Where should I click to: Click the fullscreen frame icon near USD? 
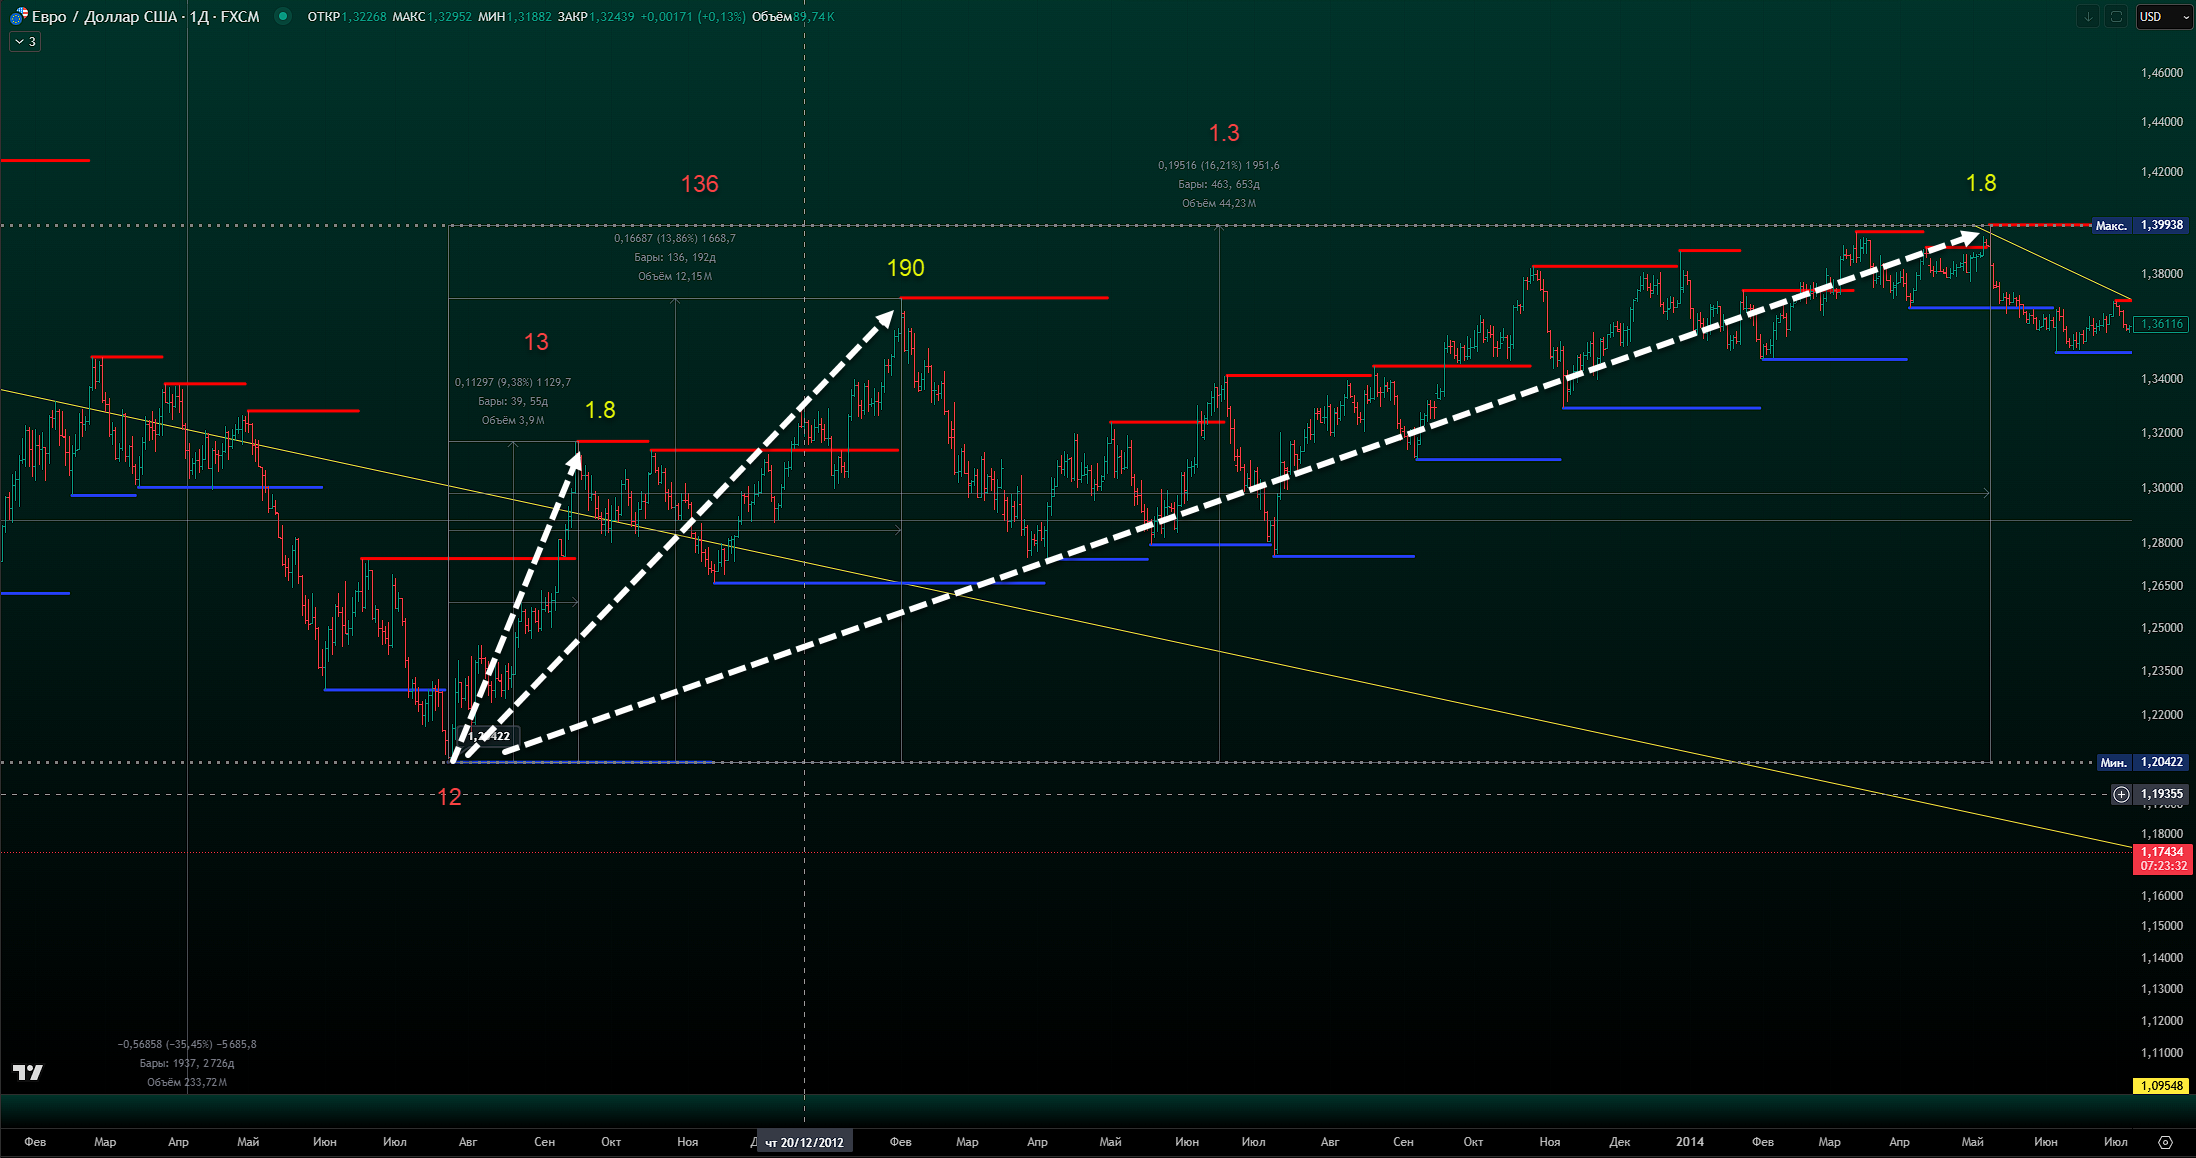(2116, 17)
